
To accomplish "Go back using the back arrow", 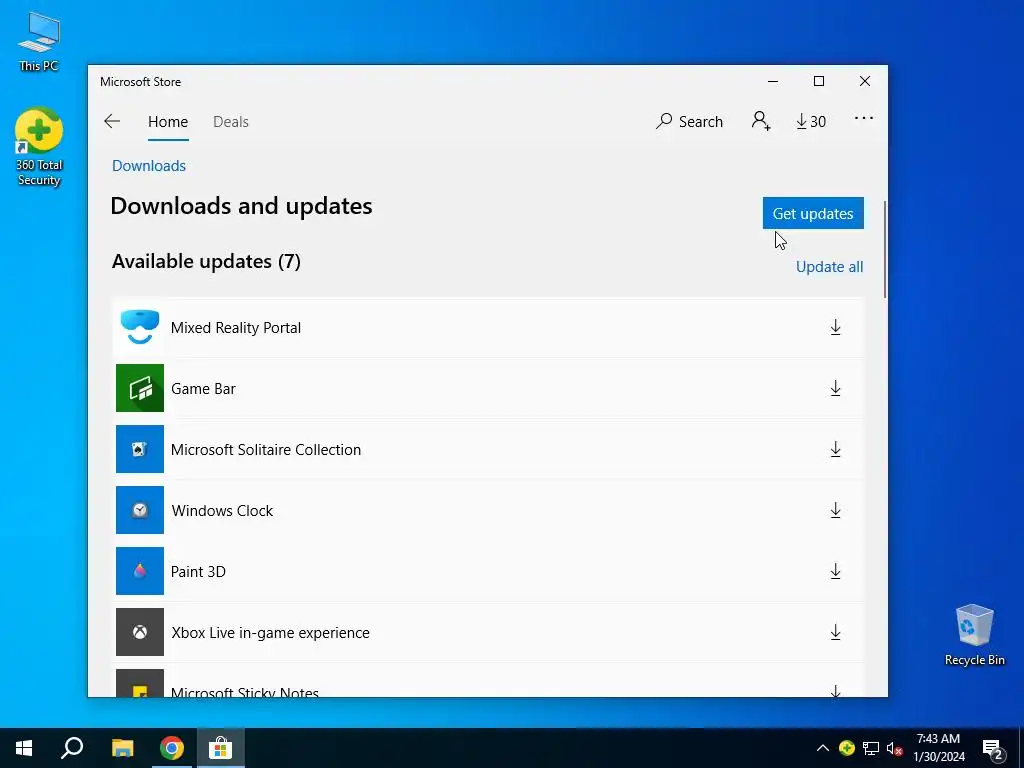I will (x=112, y=121).
